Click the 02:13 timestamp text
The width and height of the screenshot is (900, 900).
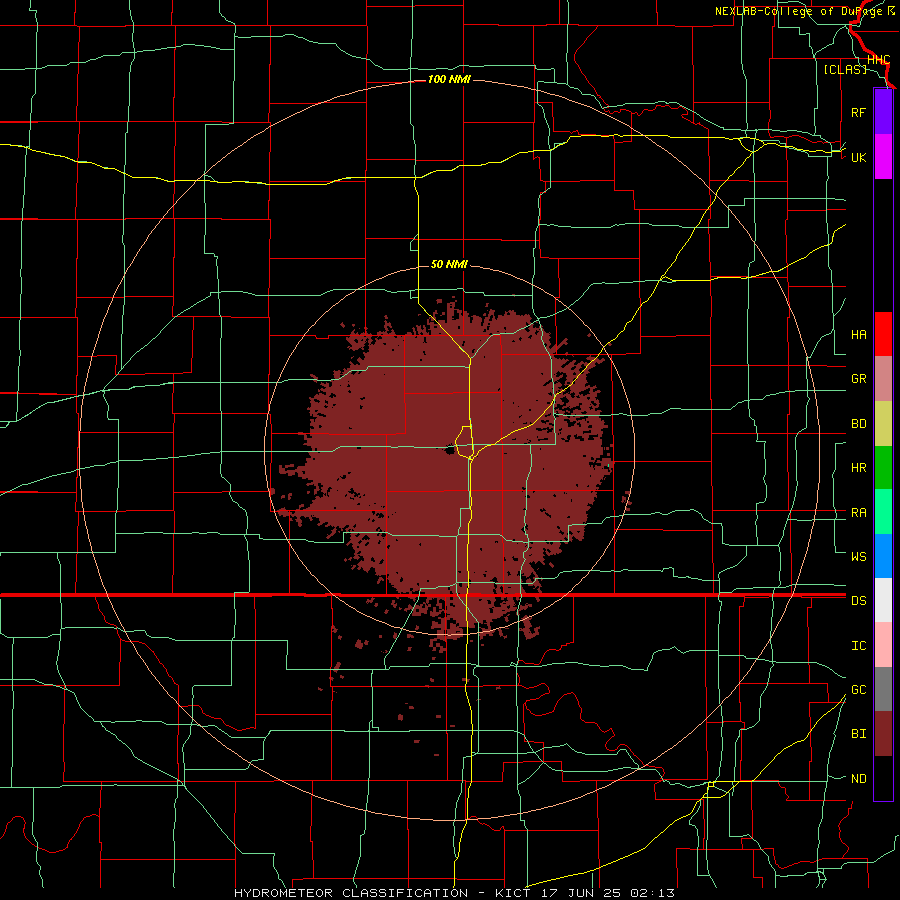tap(652, 893)
